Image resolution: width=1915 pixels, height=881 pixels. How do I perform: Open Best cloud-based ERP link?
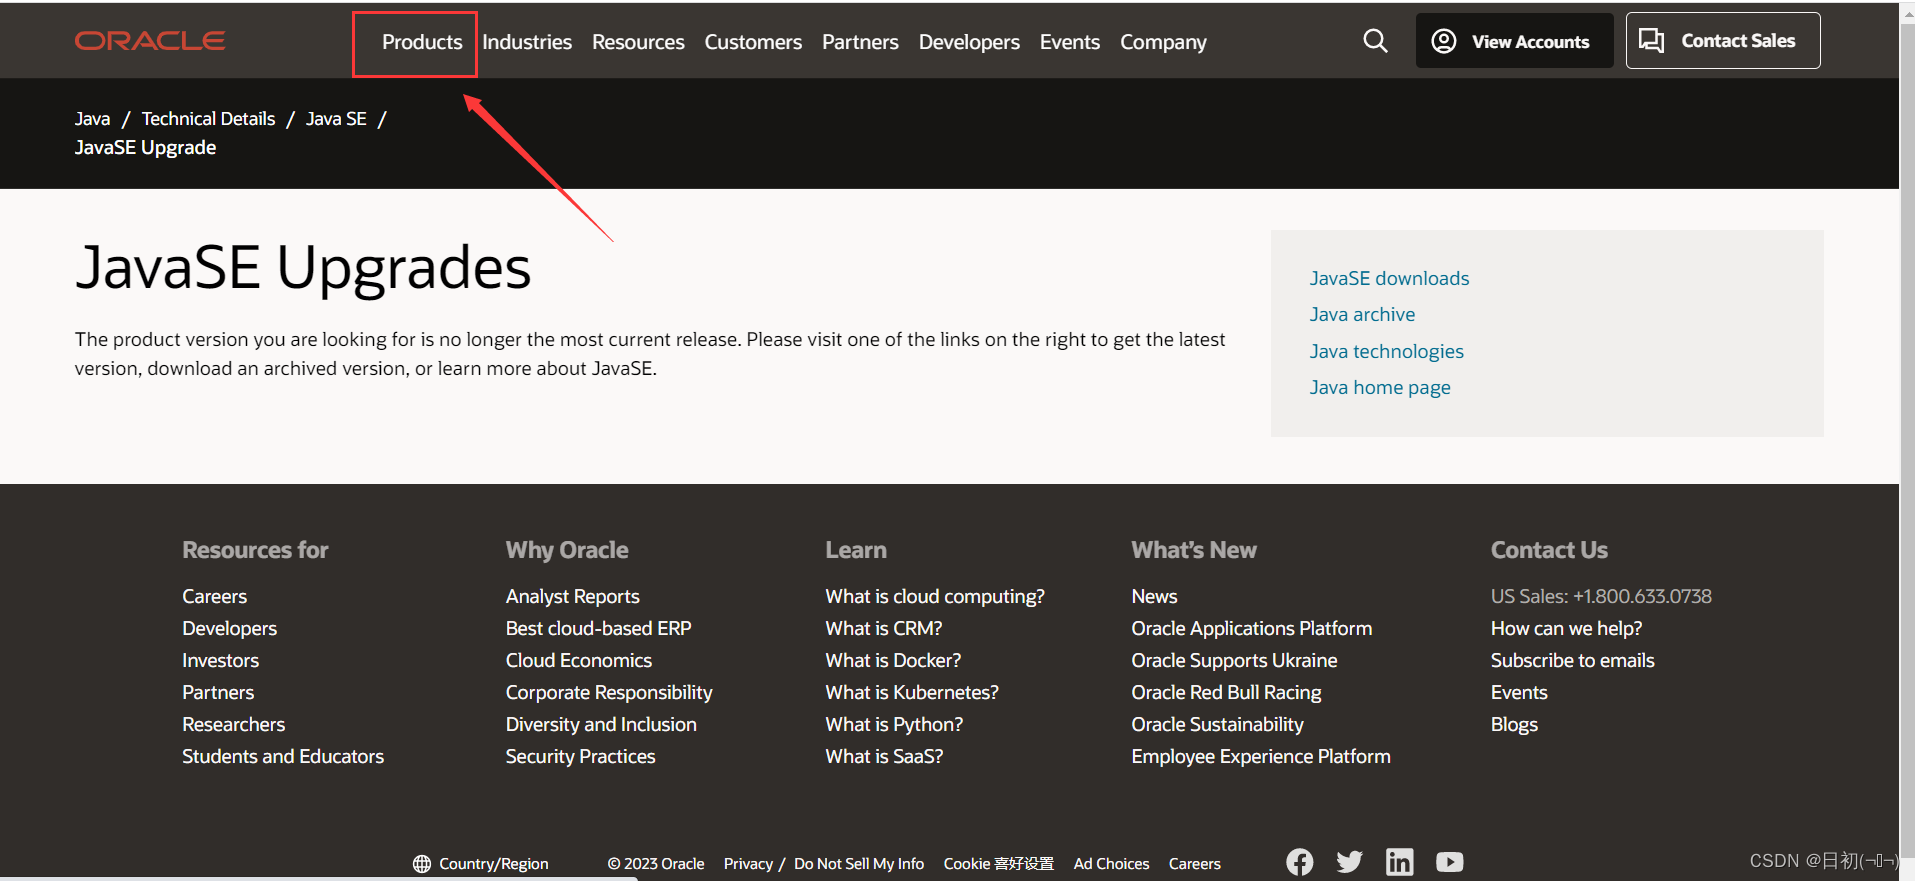pyautogui.click(x=598, y=628)
